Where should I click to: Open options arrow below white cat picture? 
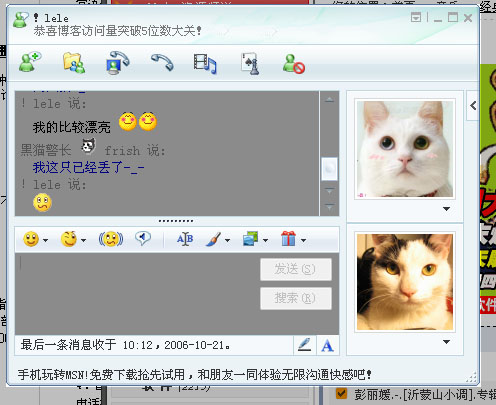click(x=446, y=209)
